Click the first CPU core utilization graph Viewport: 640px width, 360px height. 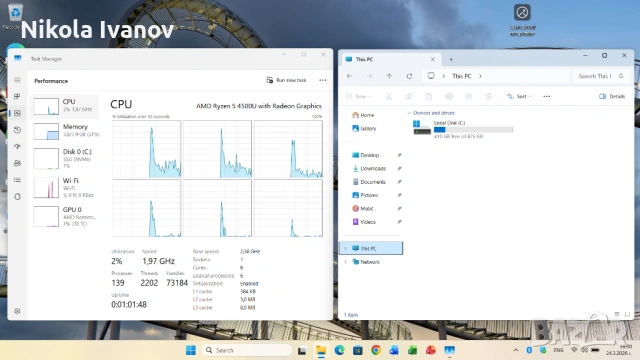147,149
